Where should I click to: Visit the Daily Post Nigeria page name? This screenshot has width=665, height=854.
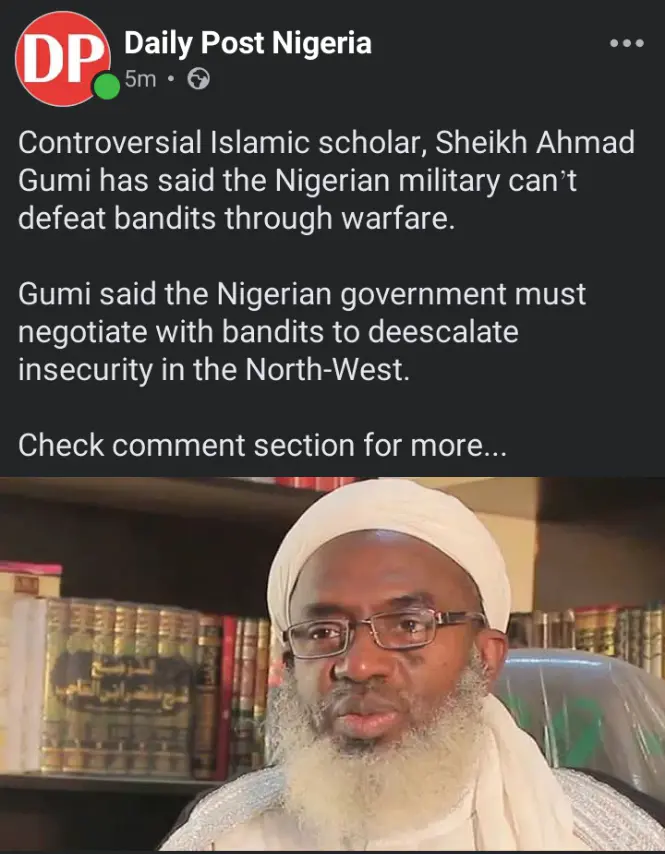tap(248, 42)
